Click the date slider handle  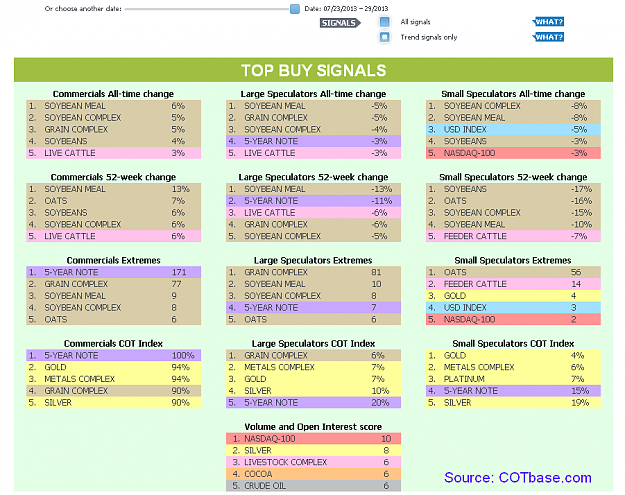(x=295, y=9)
